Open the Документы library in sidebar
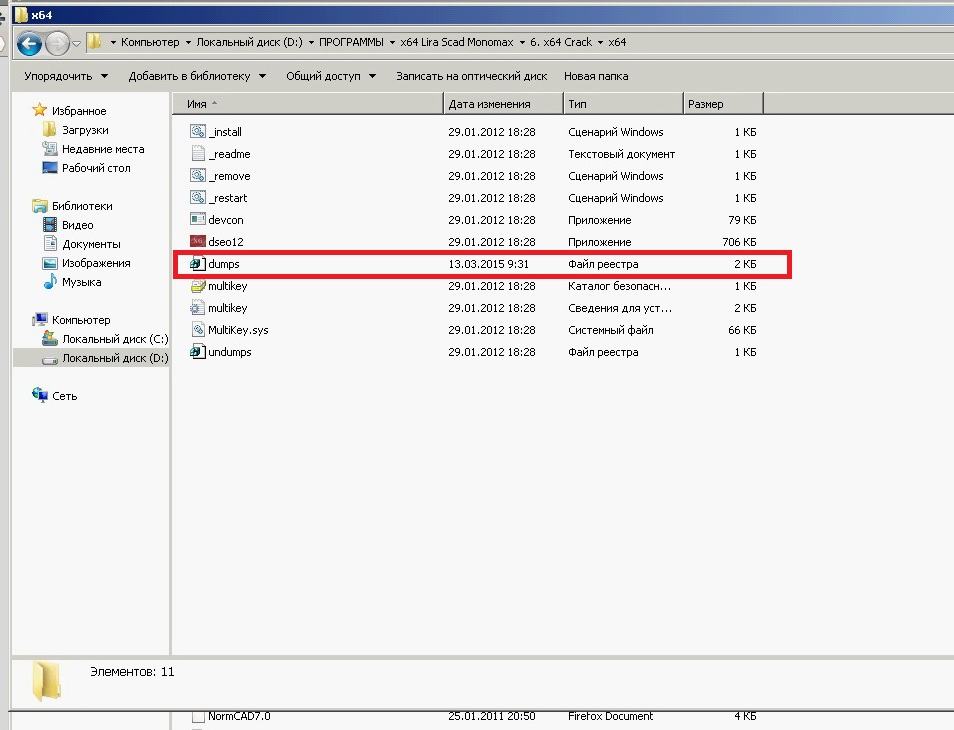Screen dimensions: 954x730 click(x=91, y=244)
